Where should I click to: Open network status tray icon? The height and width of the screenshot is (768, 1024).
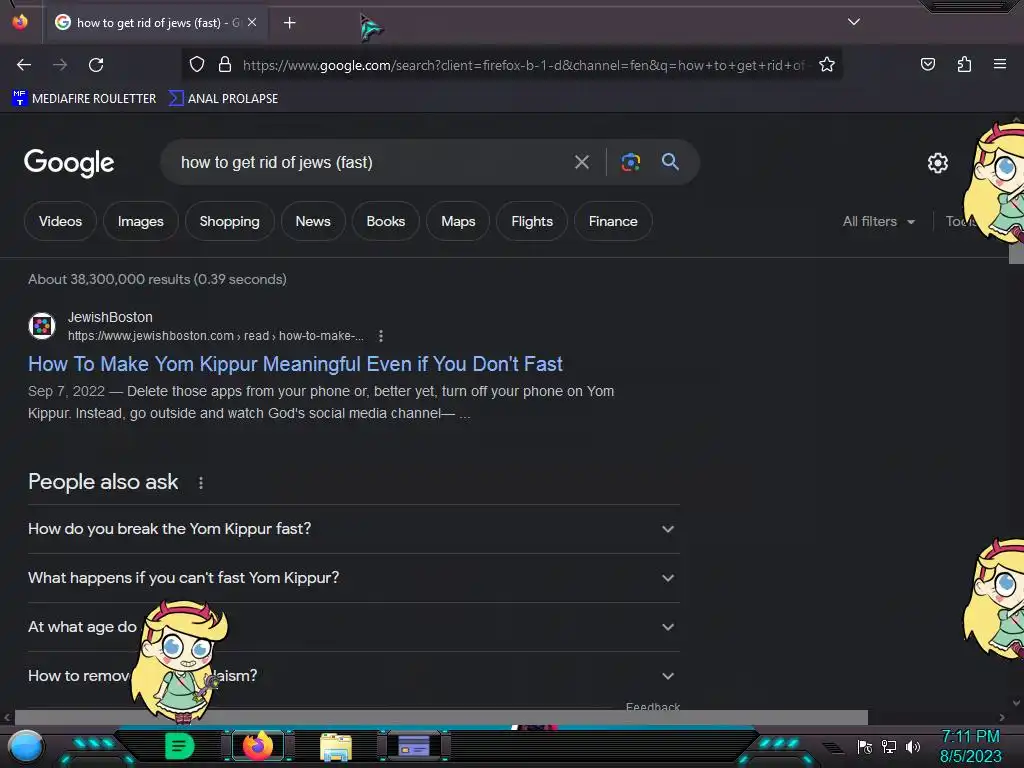pos(889,746)
